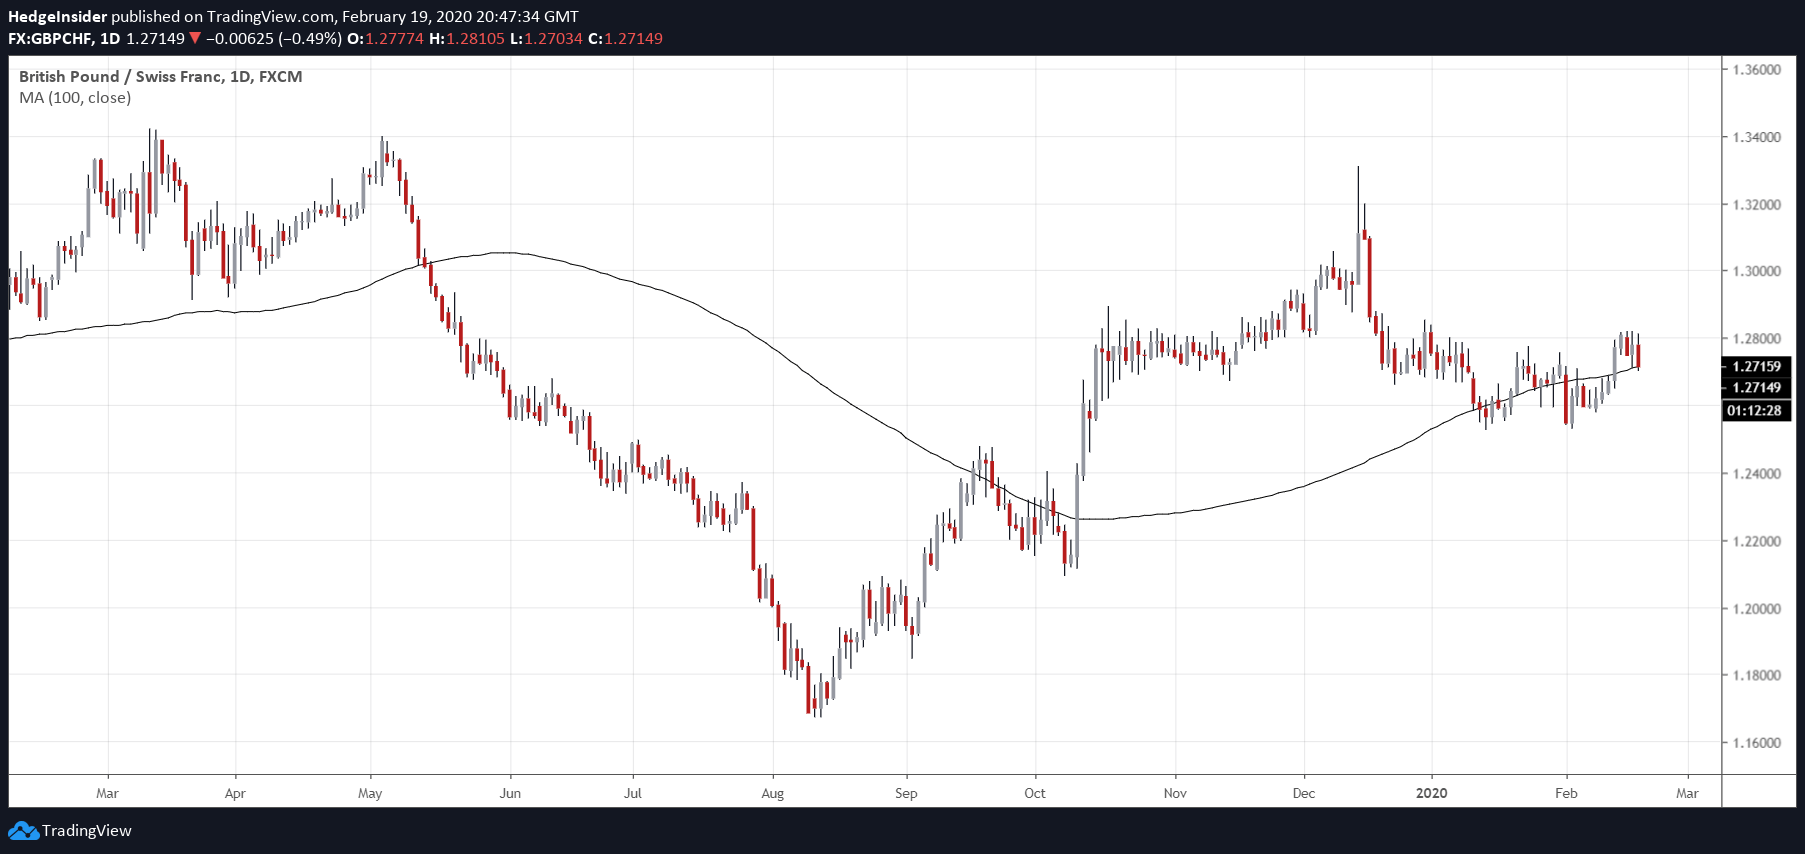Click the FX:GBPCHF symbol label
Image resolution: width=1805 pixels, height=854 pixels.
tap(50, 38)
